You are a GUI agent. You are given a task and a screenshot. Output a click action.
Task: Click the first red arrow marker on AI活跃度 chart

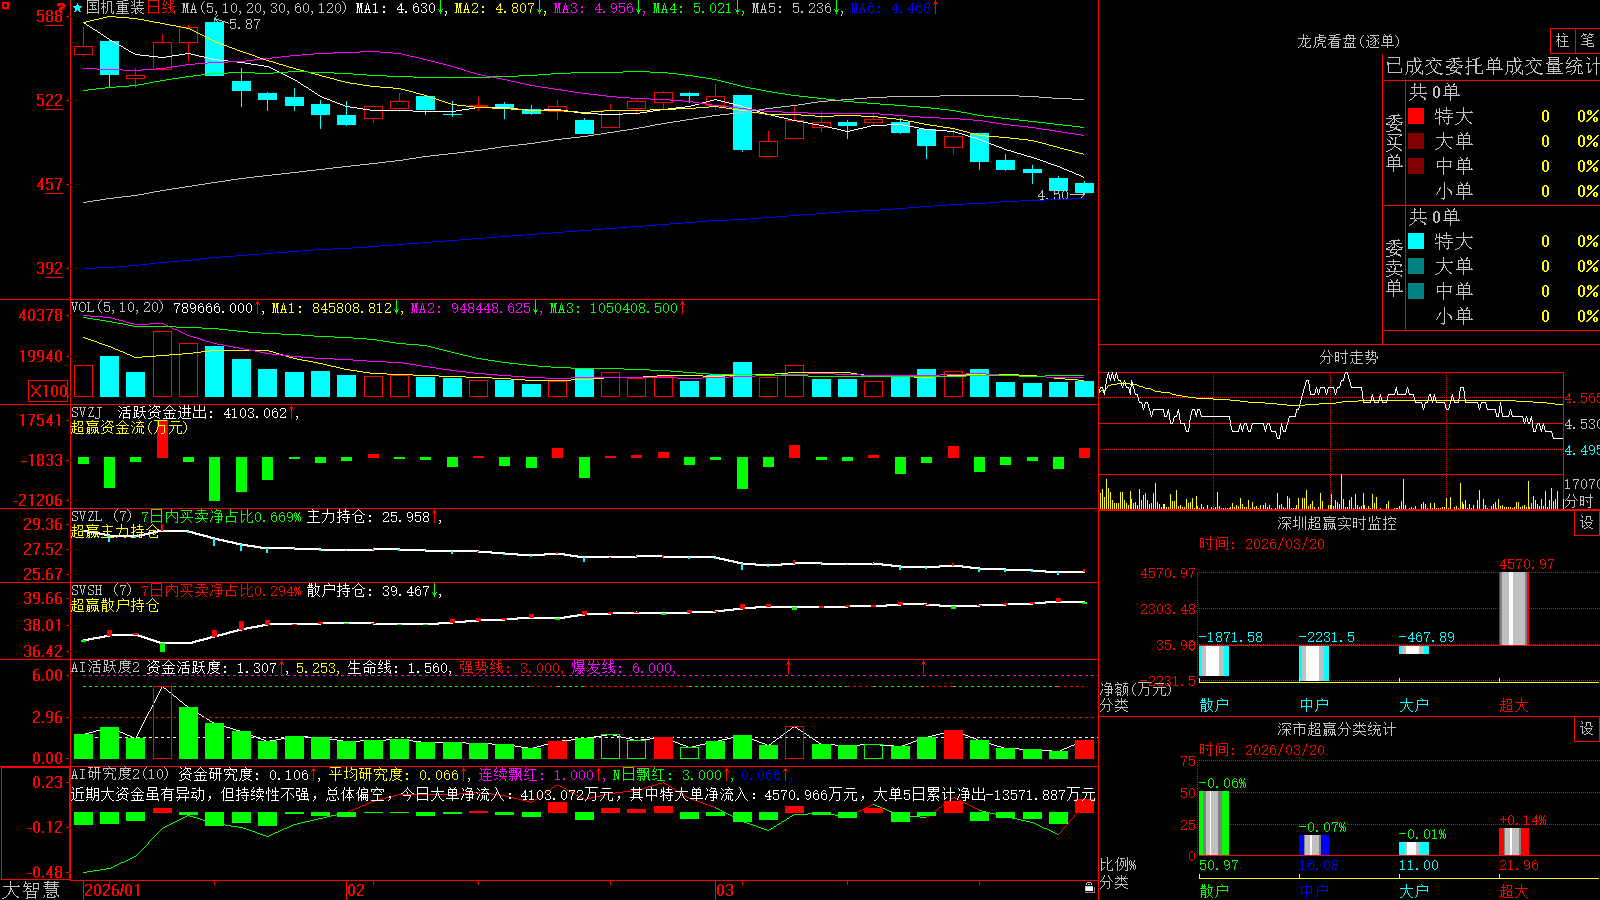point(789,666)
